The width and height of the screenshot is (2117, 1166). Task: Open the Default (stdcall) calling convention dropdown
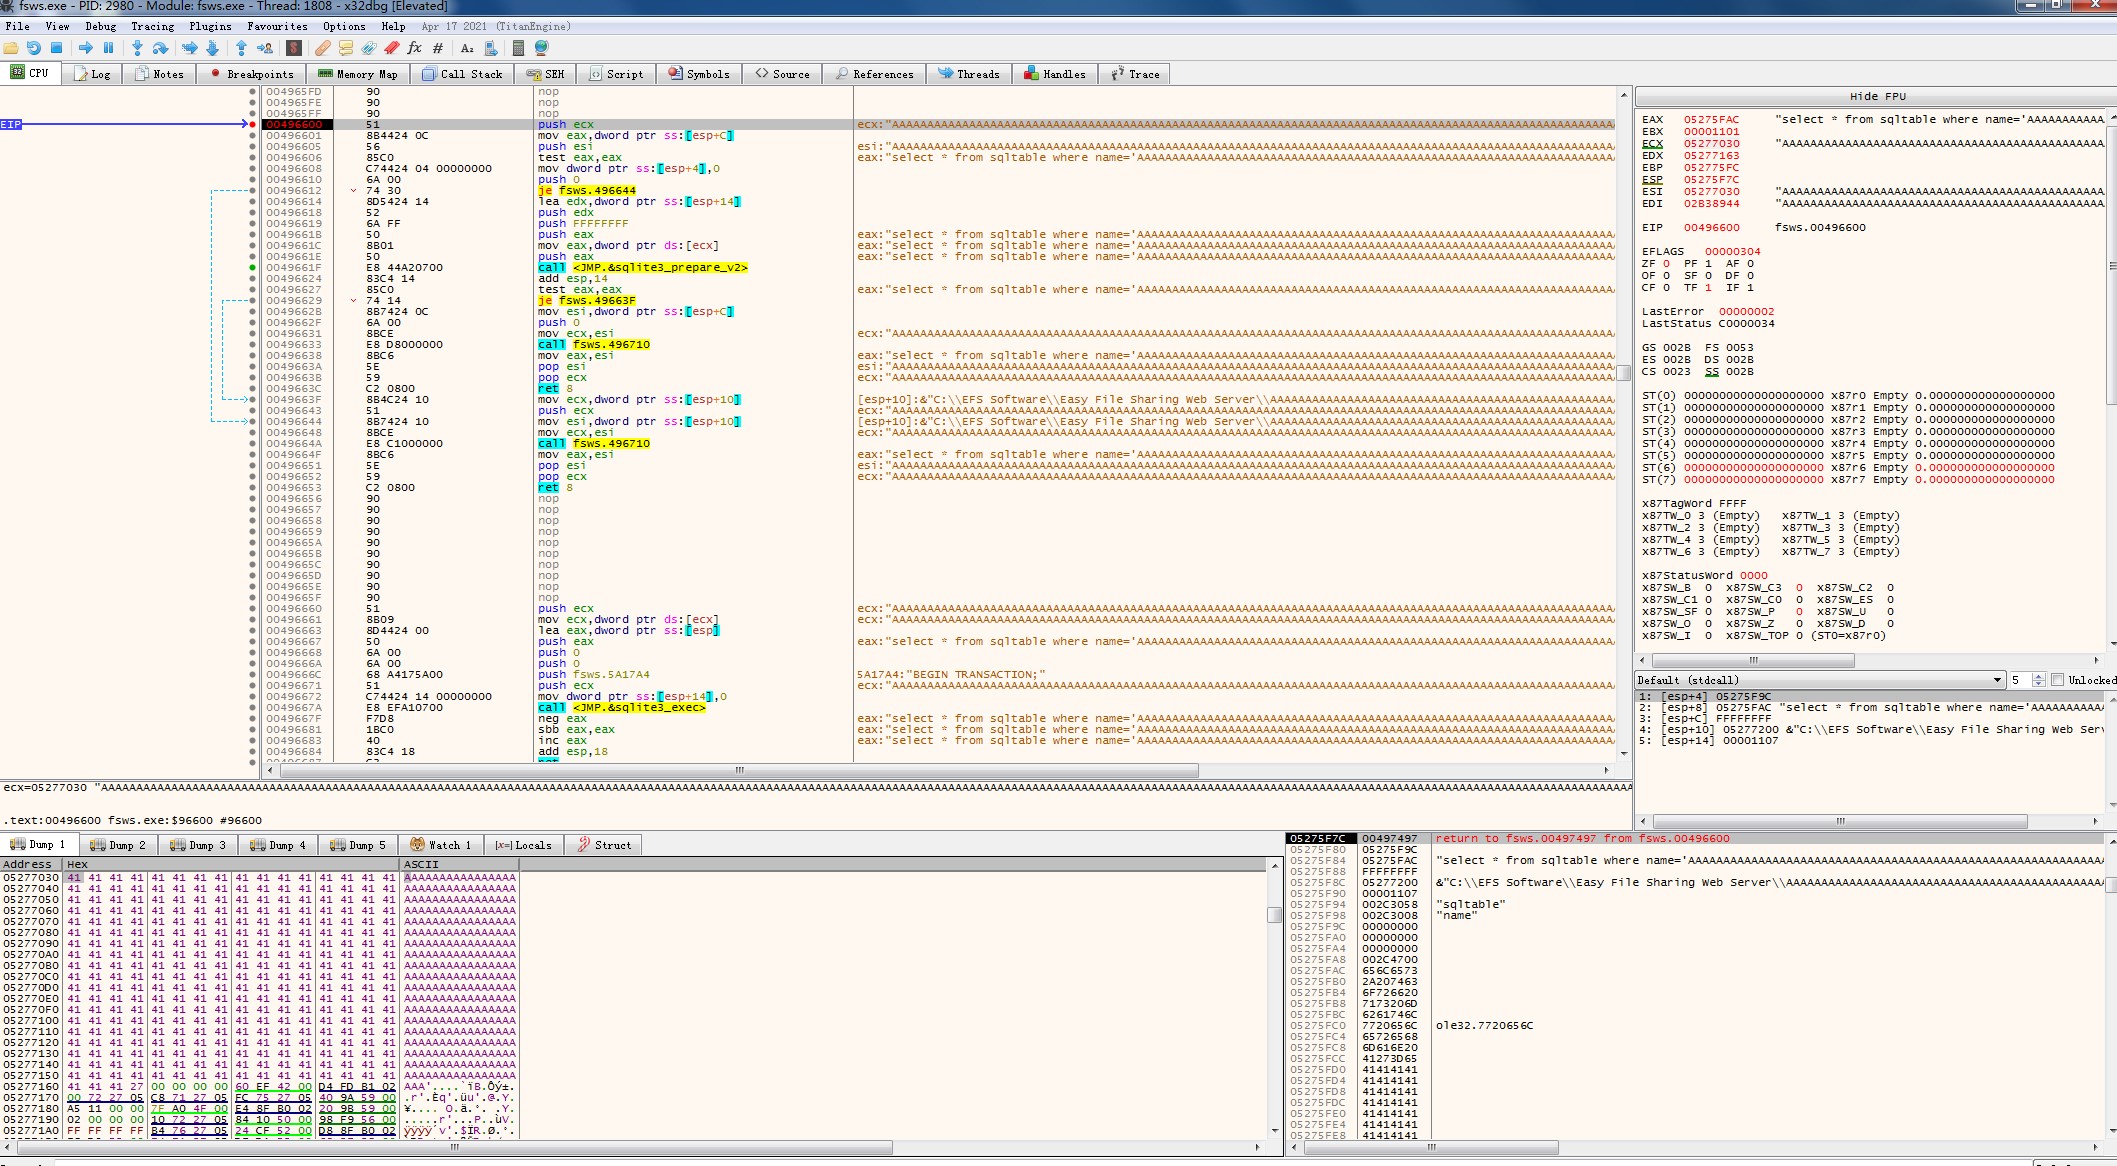pyautogui.click(x=1819, y=680)
